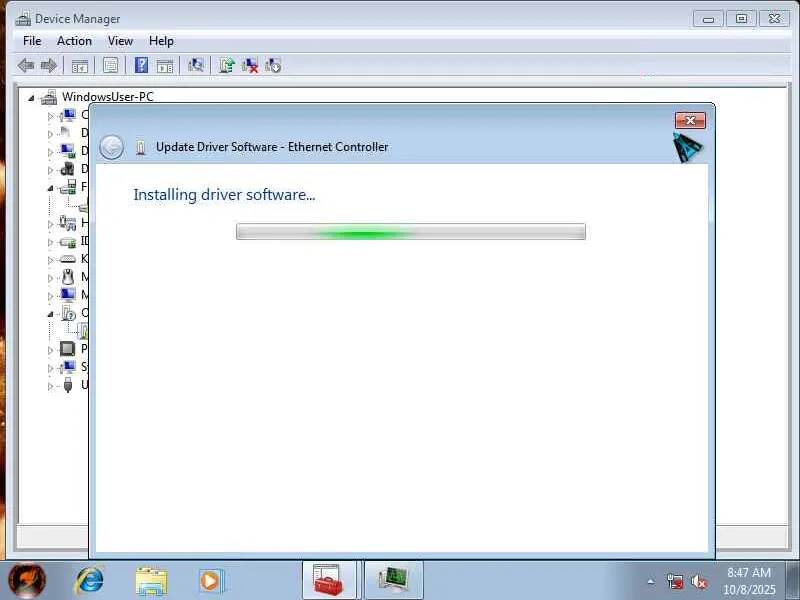Click the blue question mark Help icon
This screenshot has width=800, height=600.
141,65
